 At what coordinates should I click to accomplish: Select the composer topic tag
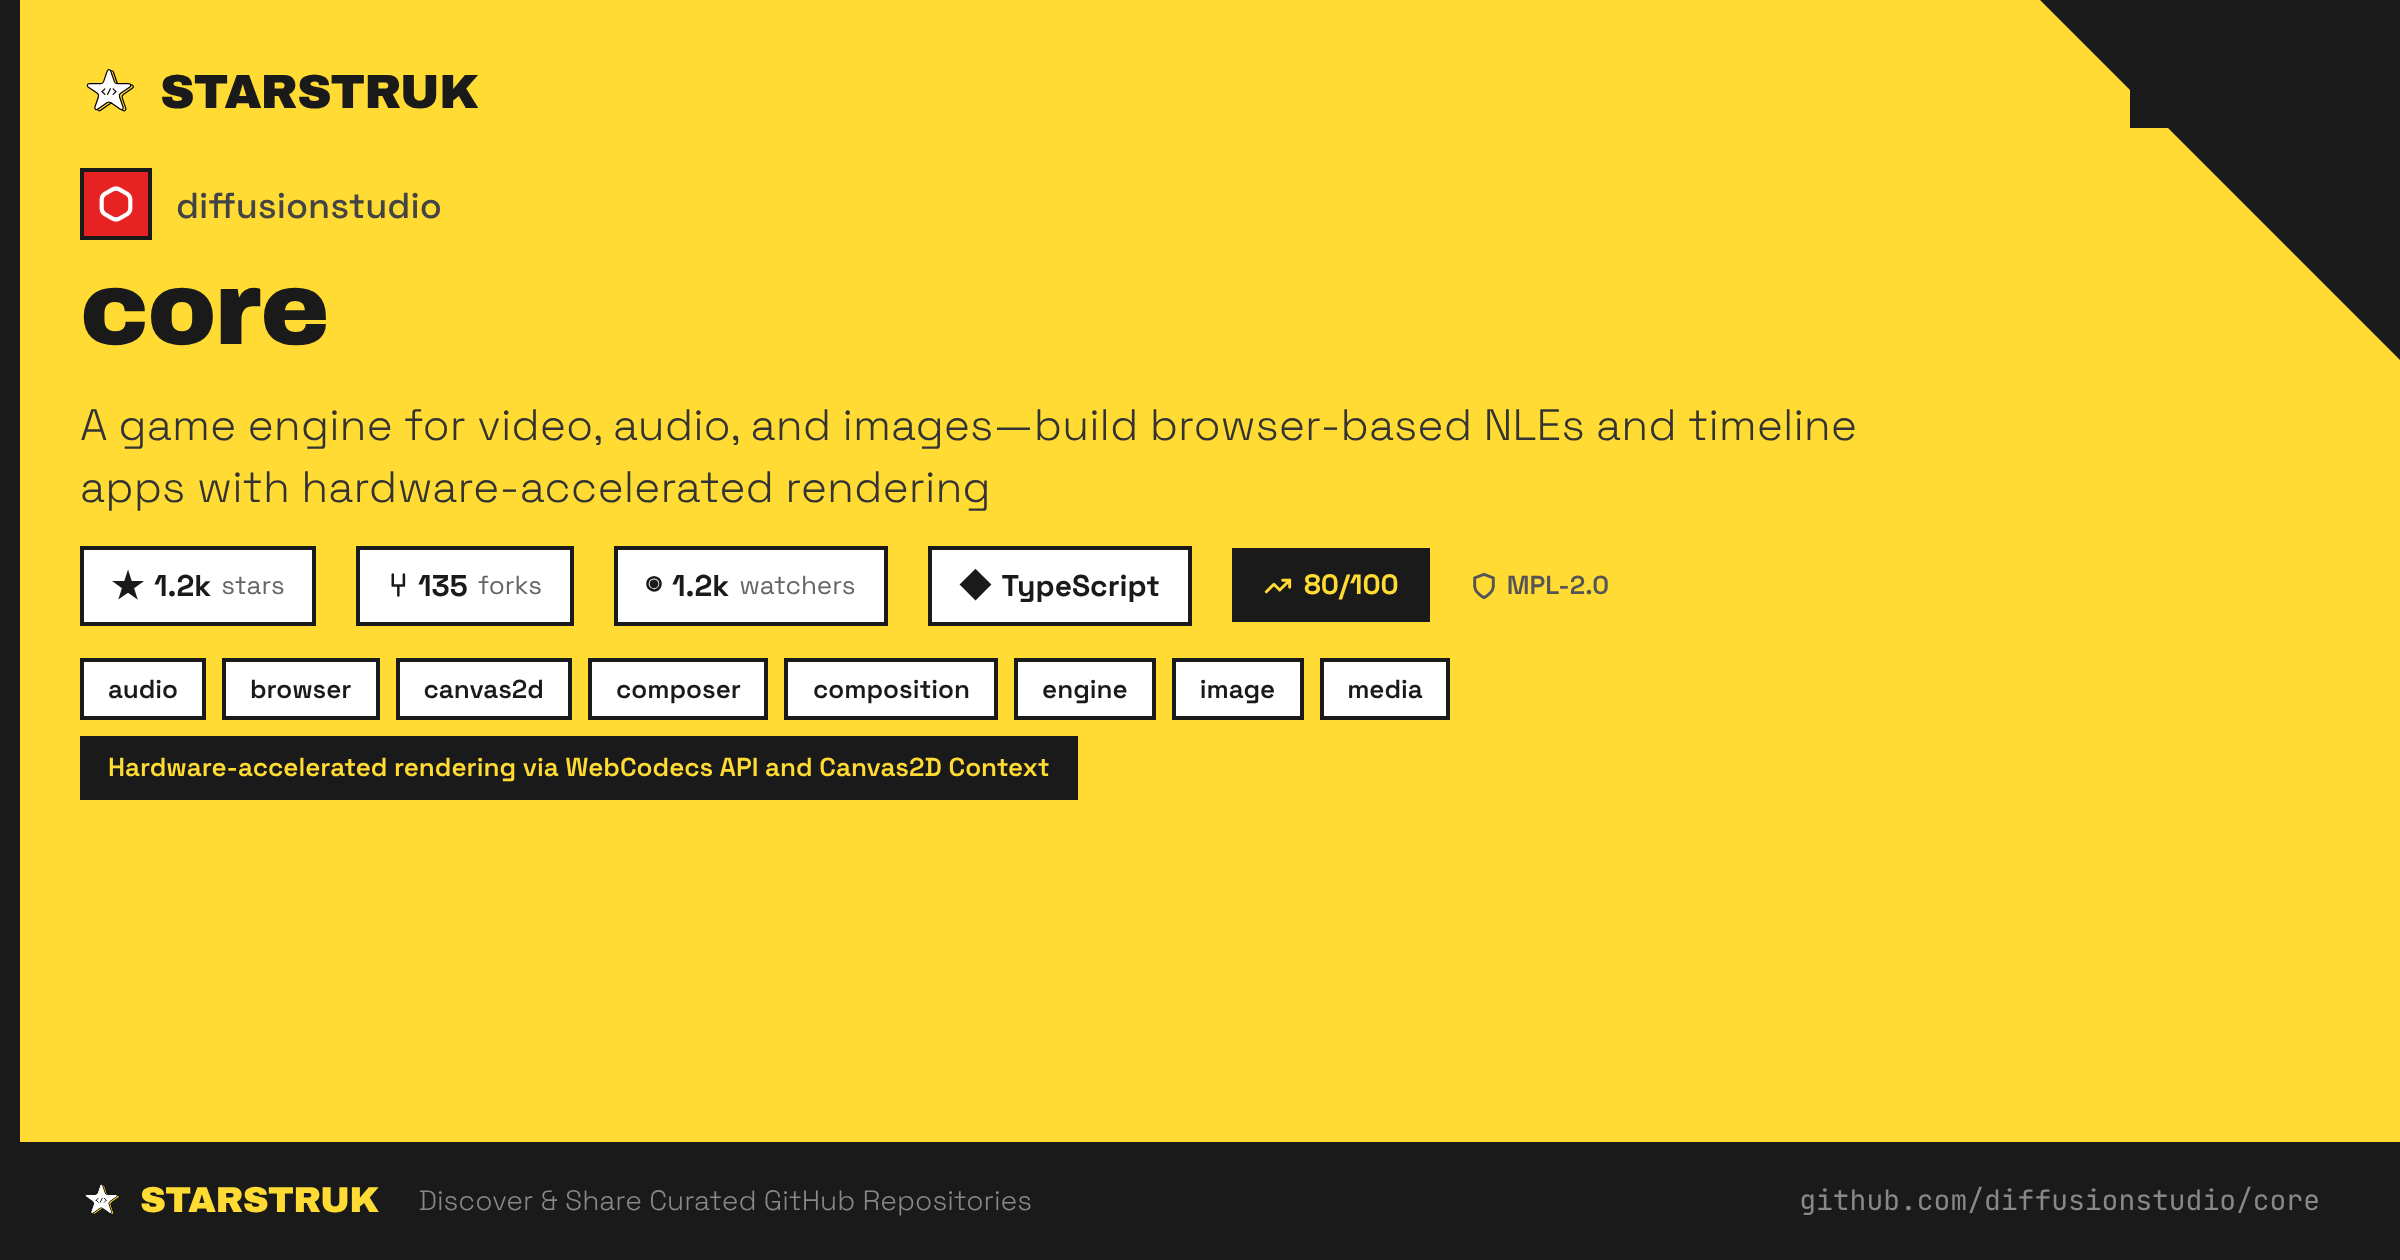[678, 689]
